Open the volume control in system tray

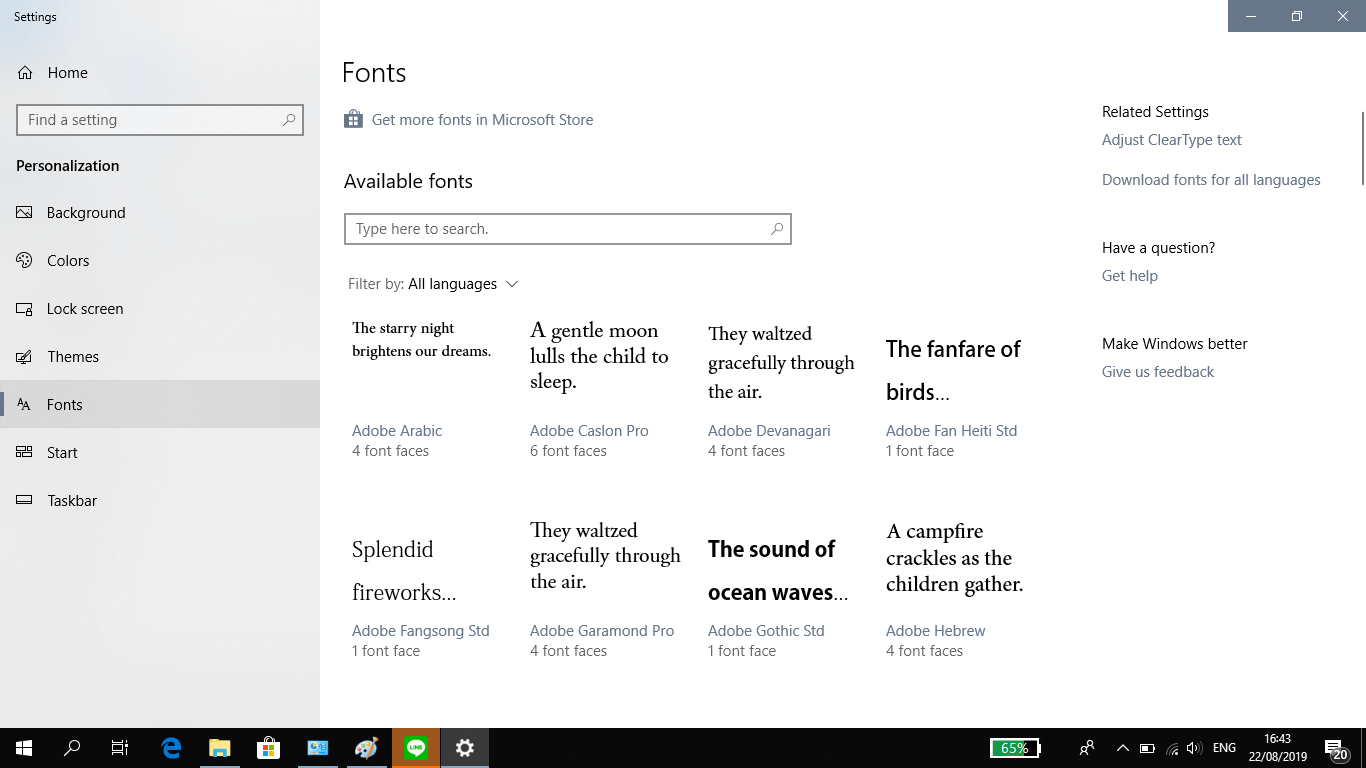(1193, 748)
